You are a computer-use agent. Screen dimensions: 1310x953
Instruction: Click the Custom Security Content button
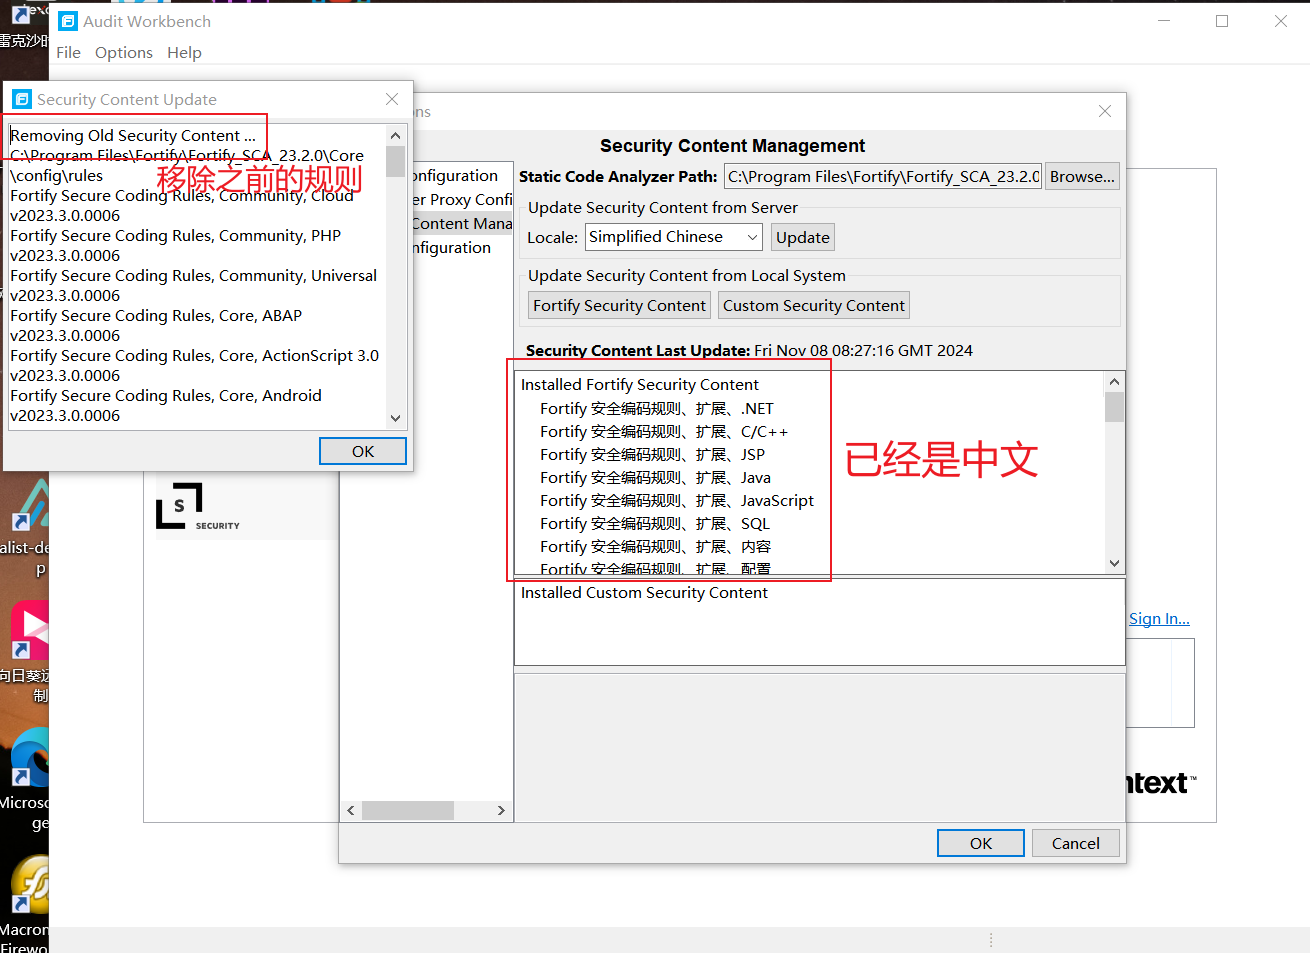pyautogui.click(x=814, y=305)
